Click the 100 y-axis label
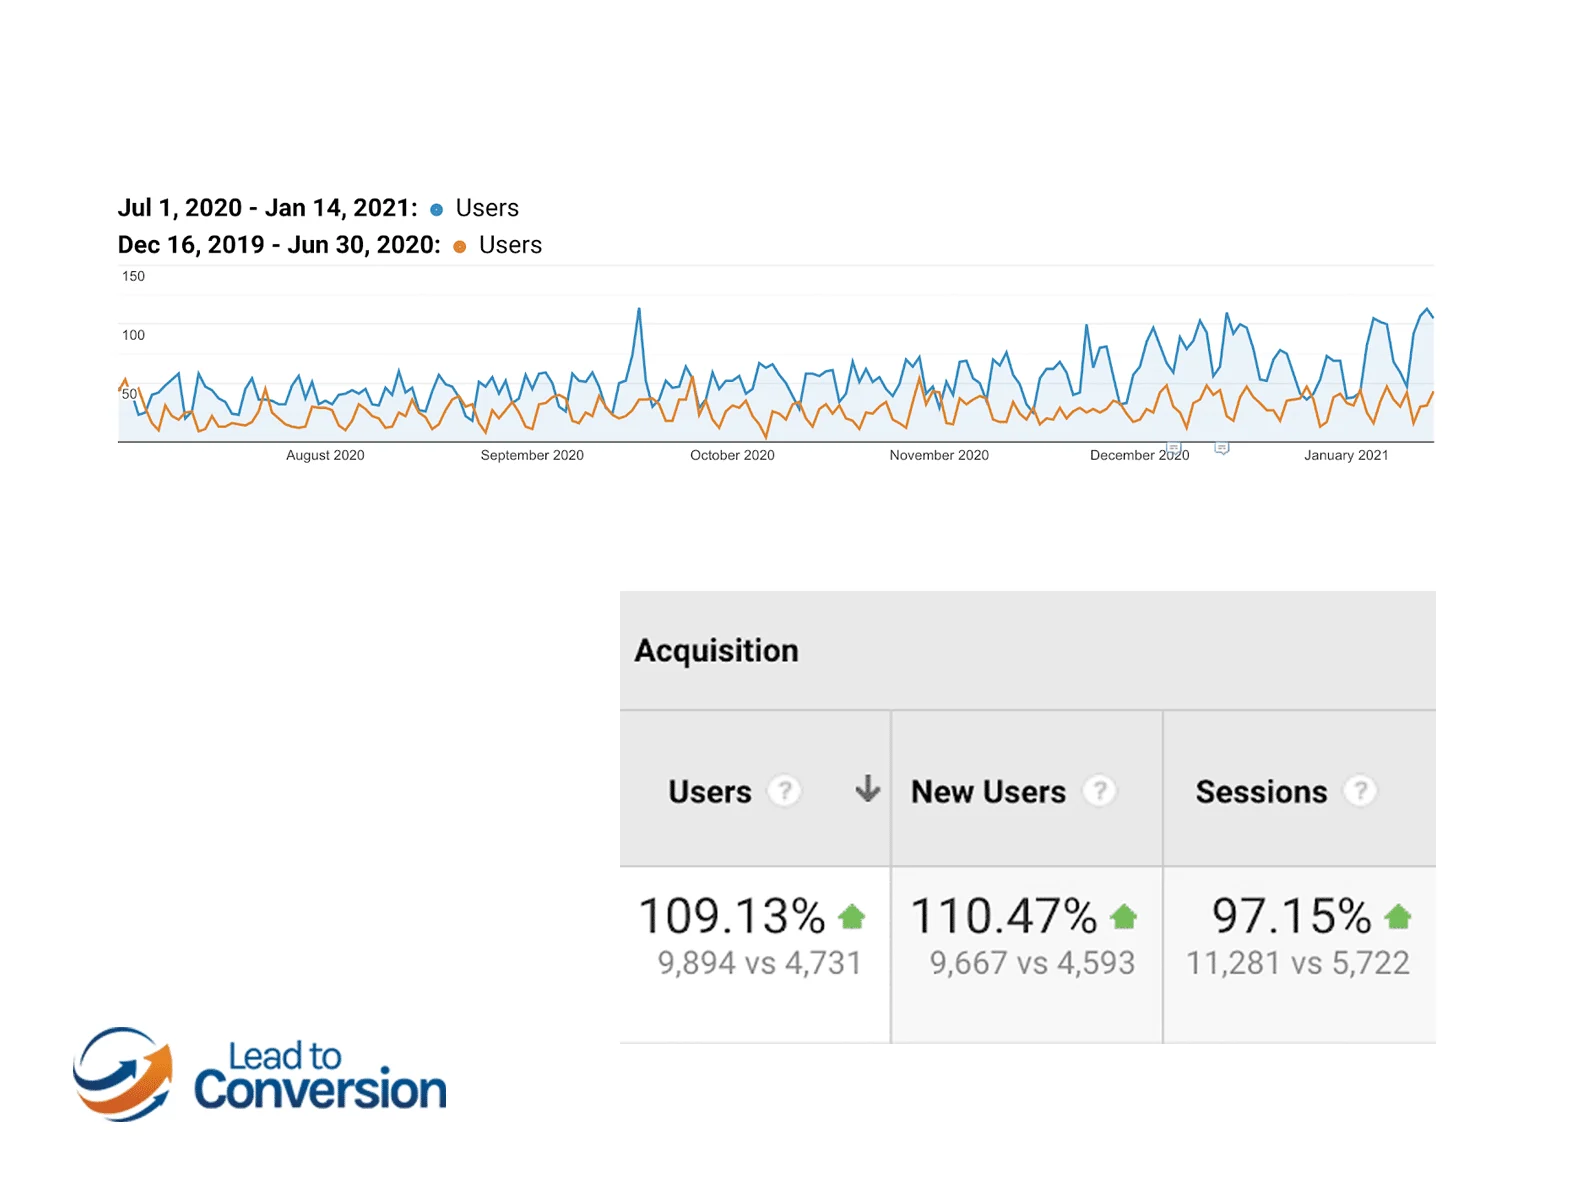This screenshot has height=1200, width=1583. [133, 335]
